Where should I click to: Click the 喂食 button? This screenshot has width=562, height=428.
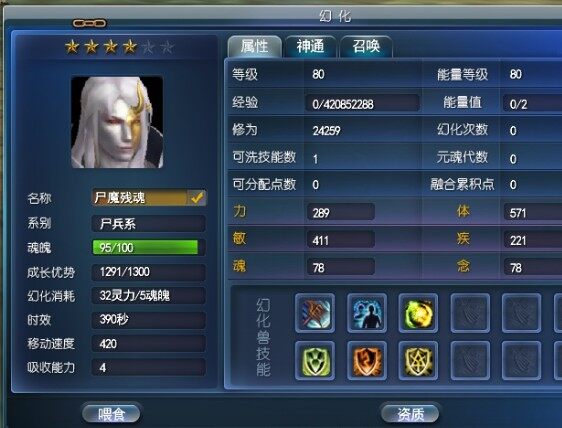click(x=111, y=414)
